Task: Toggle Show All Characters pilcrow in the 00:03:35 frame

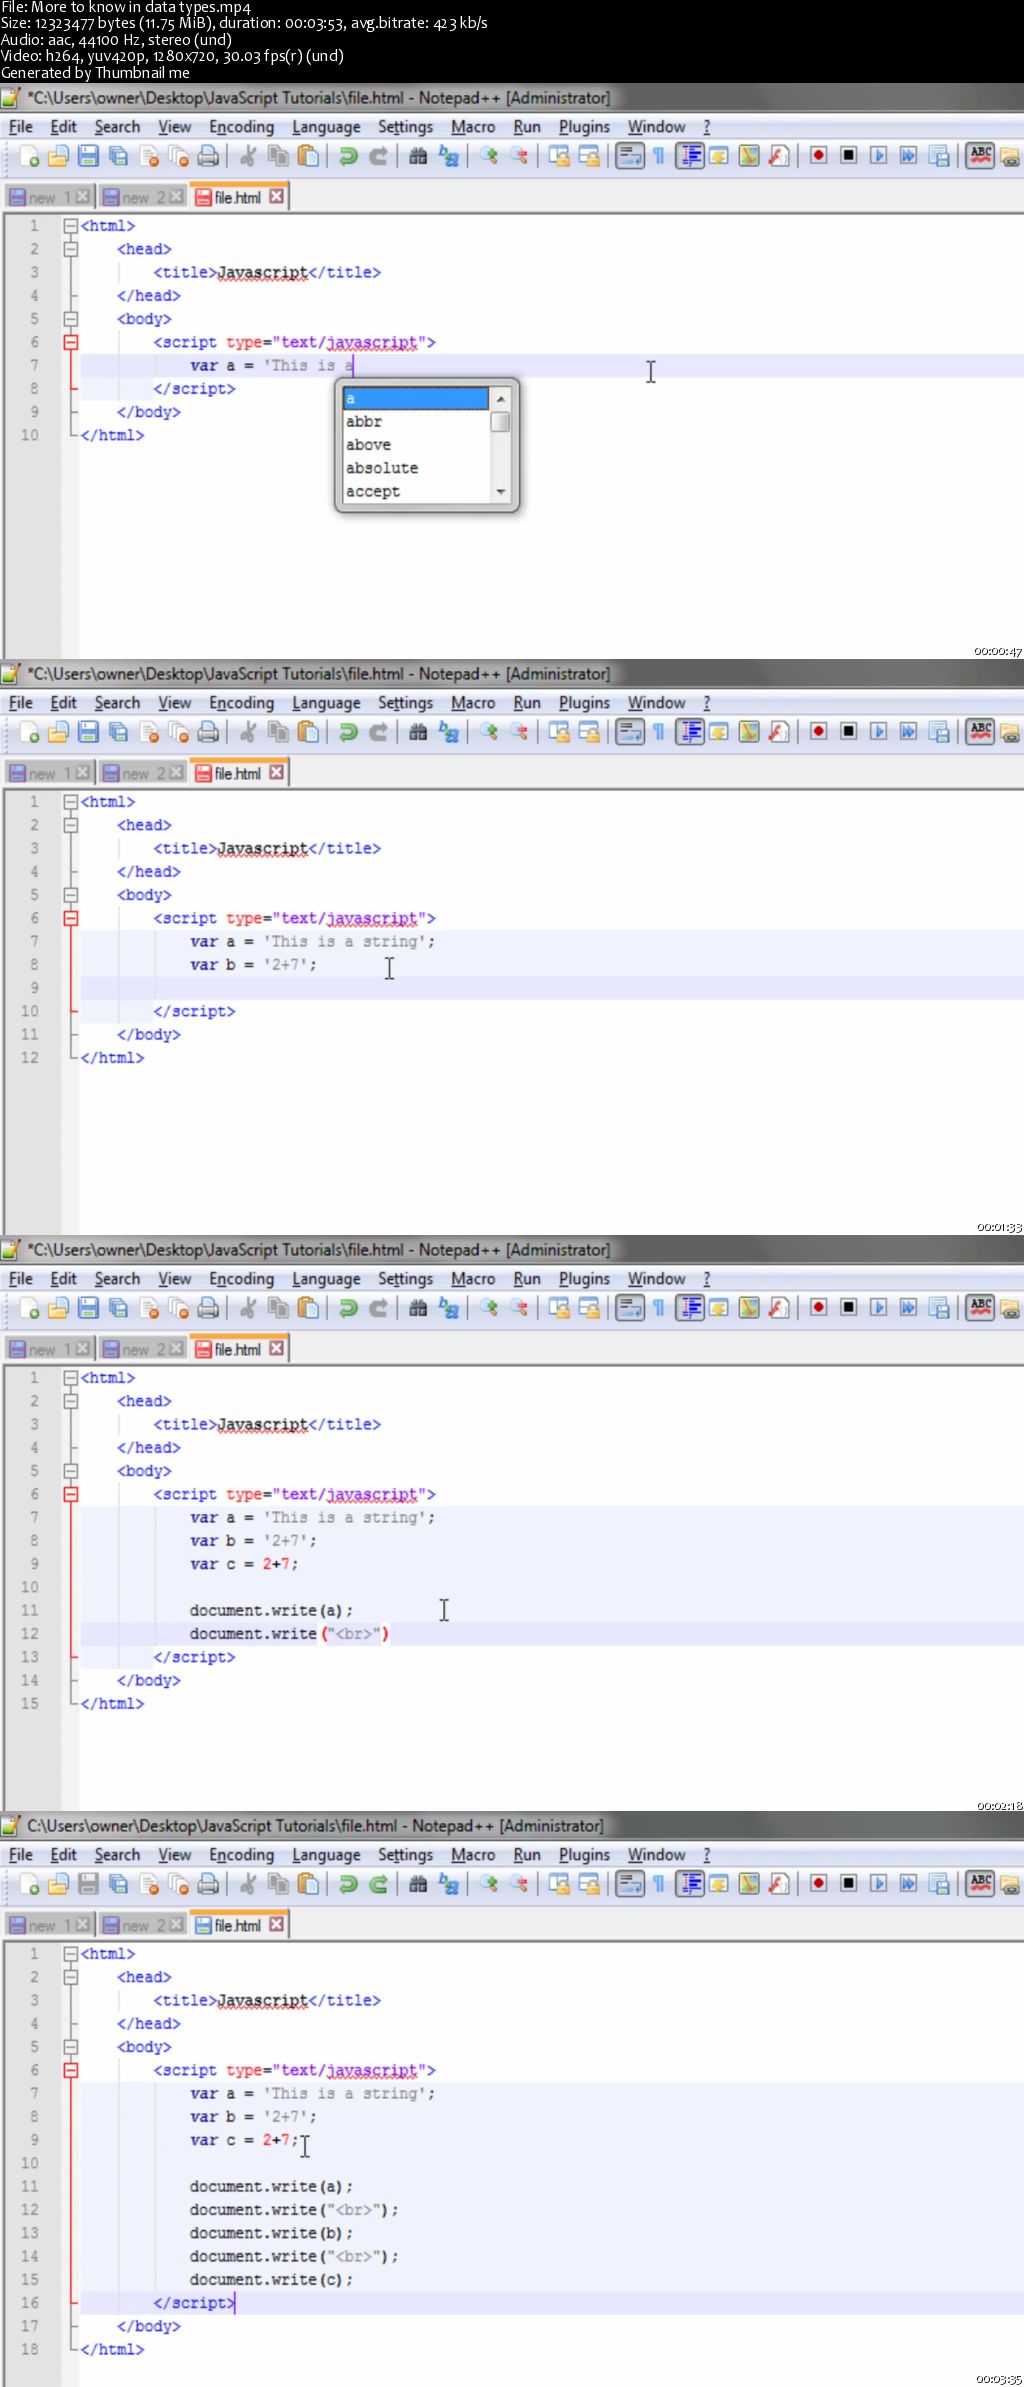Action: click(x=659, y=1884)
